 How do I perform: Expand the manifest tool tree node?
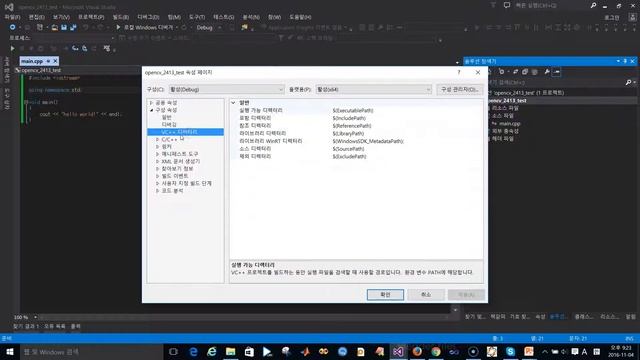158,154
